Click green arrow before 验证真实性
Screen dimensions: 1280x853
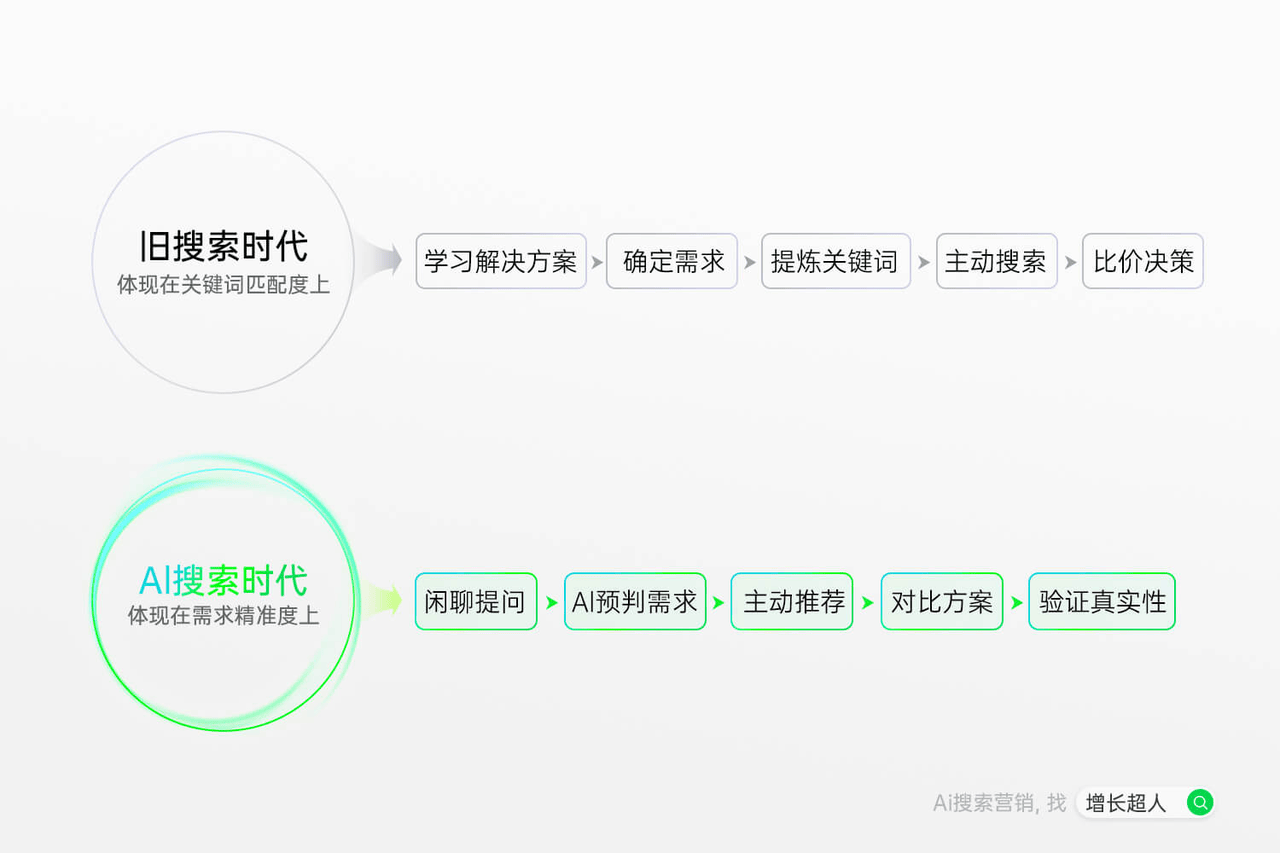pos(1017,603)
